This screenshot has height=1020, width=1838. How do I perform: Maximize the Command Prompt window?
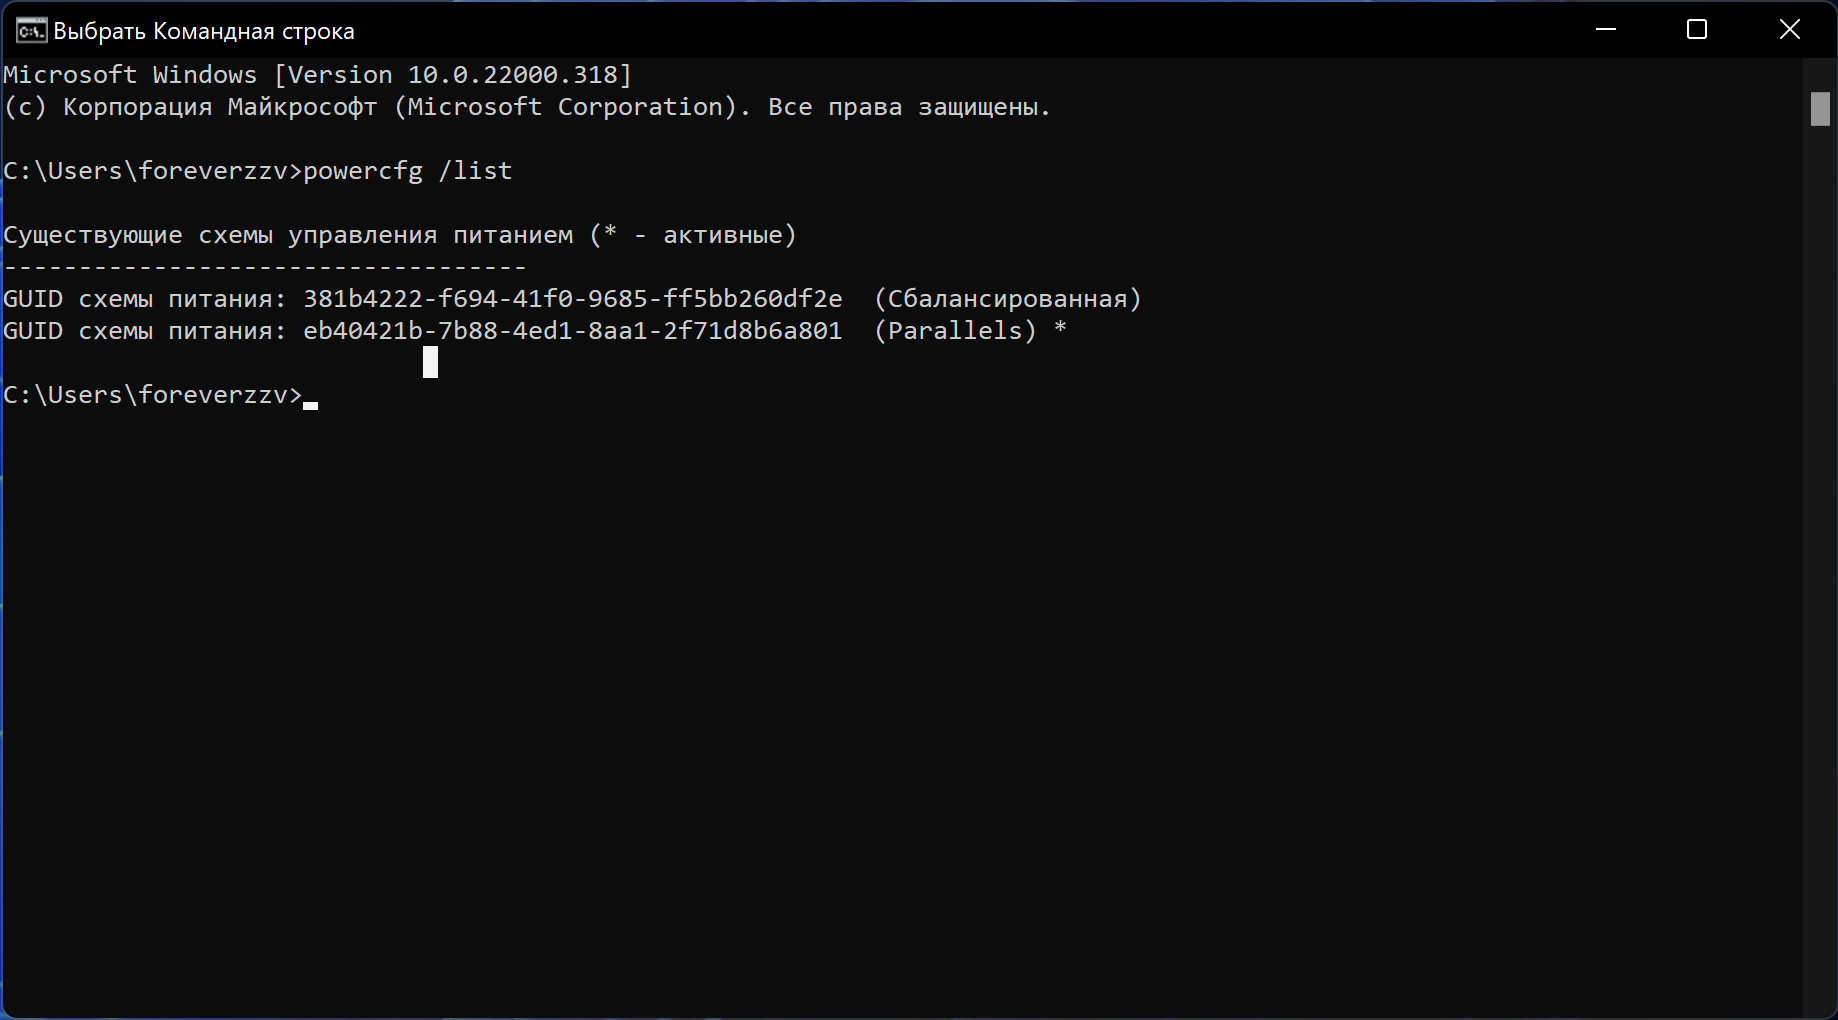tap(1697, 30)
